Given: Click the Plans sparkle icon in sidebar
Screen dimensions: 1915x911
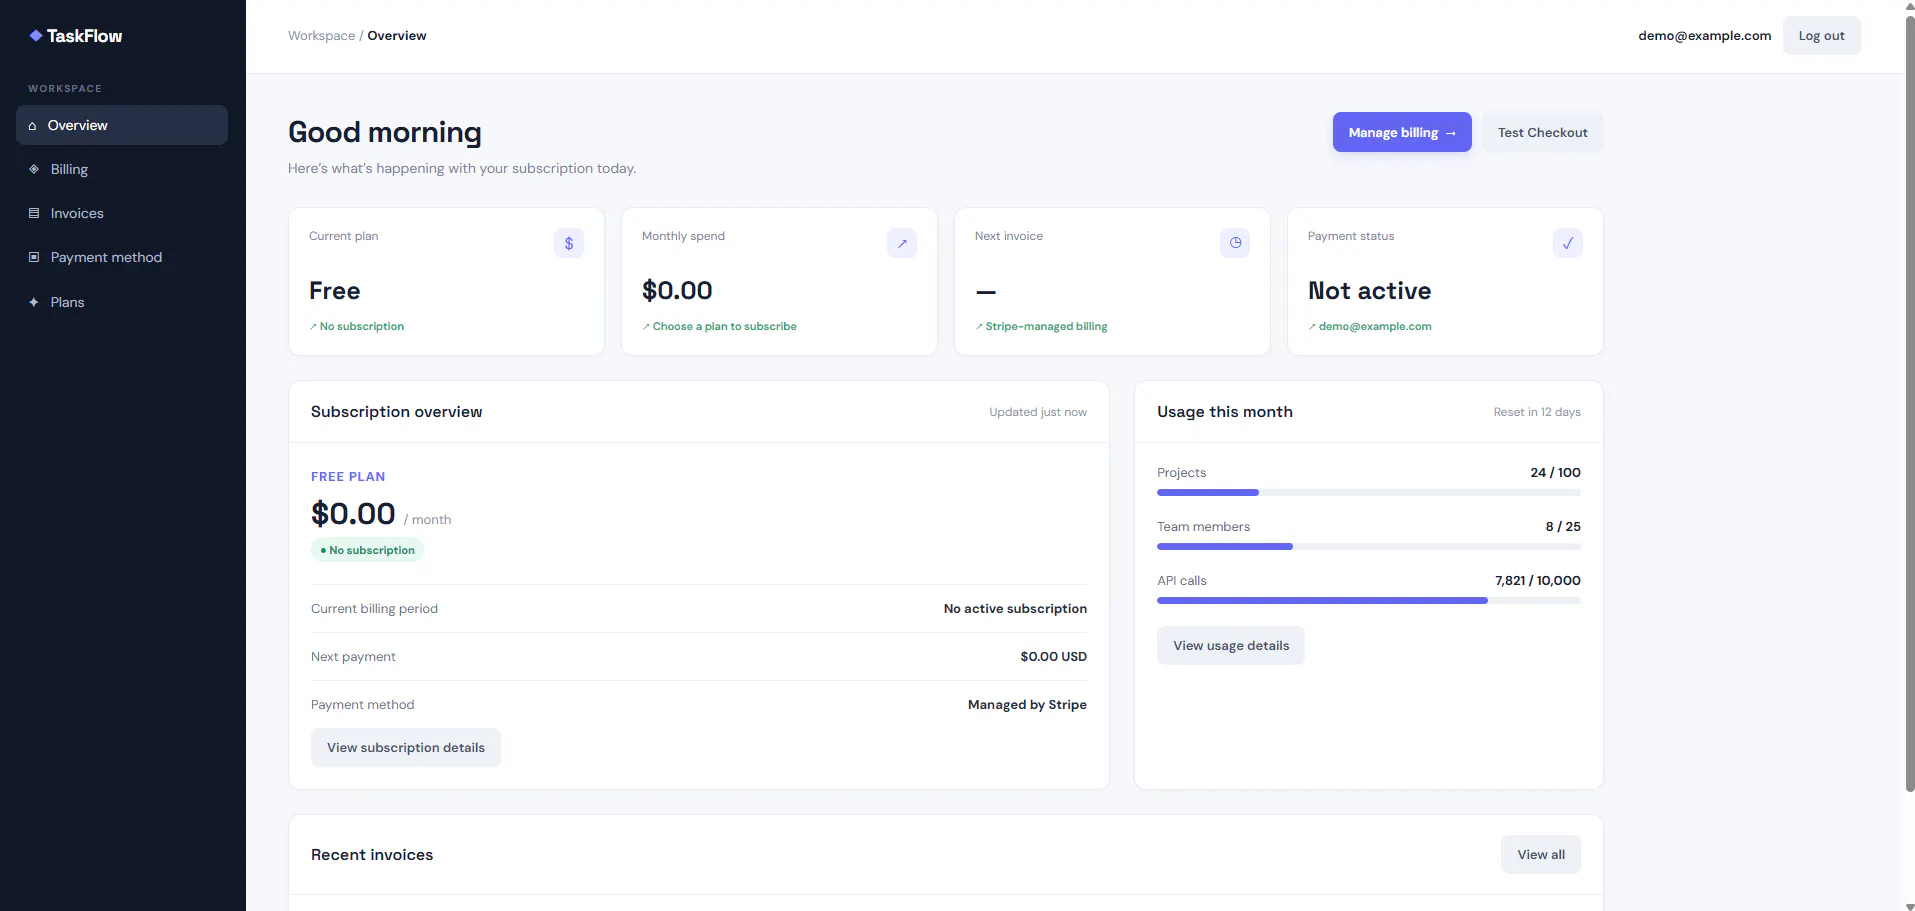Looking at the screenshot, I should tap(34, 302).
